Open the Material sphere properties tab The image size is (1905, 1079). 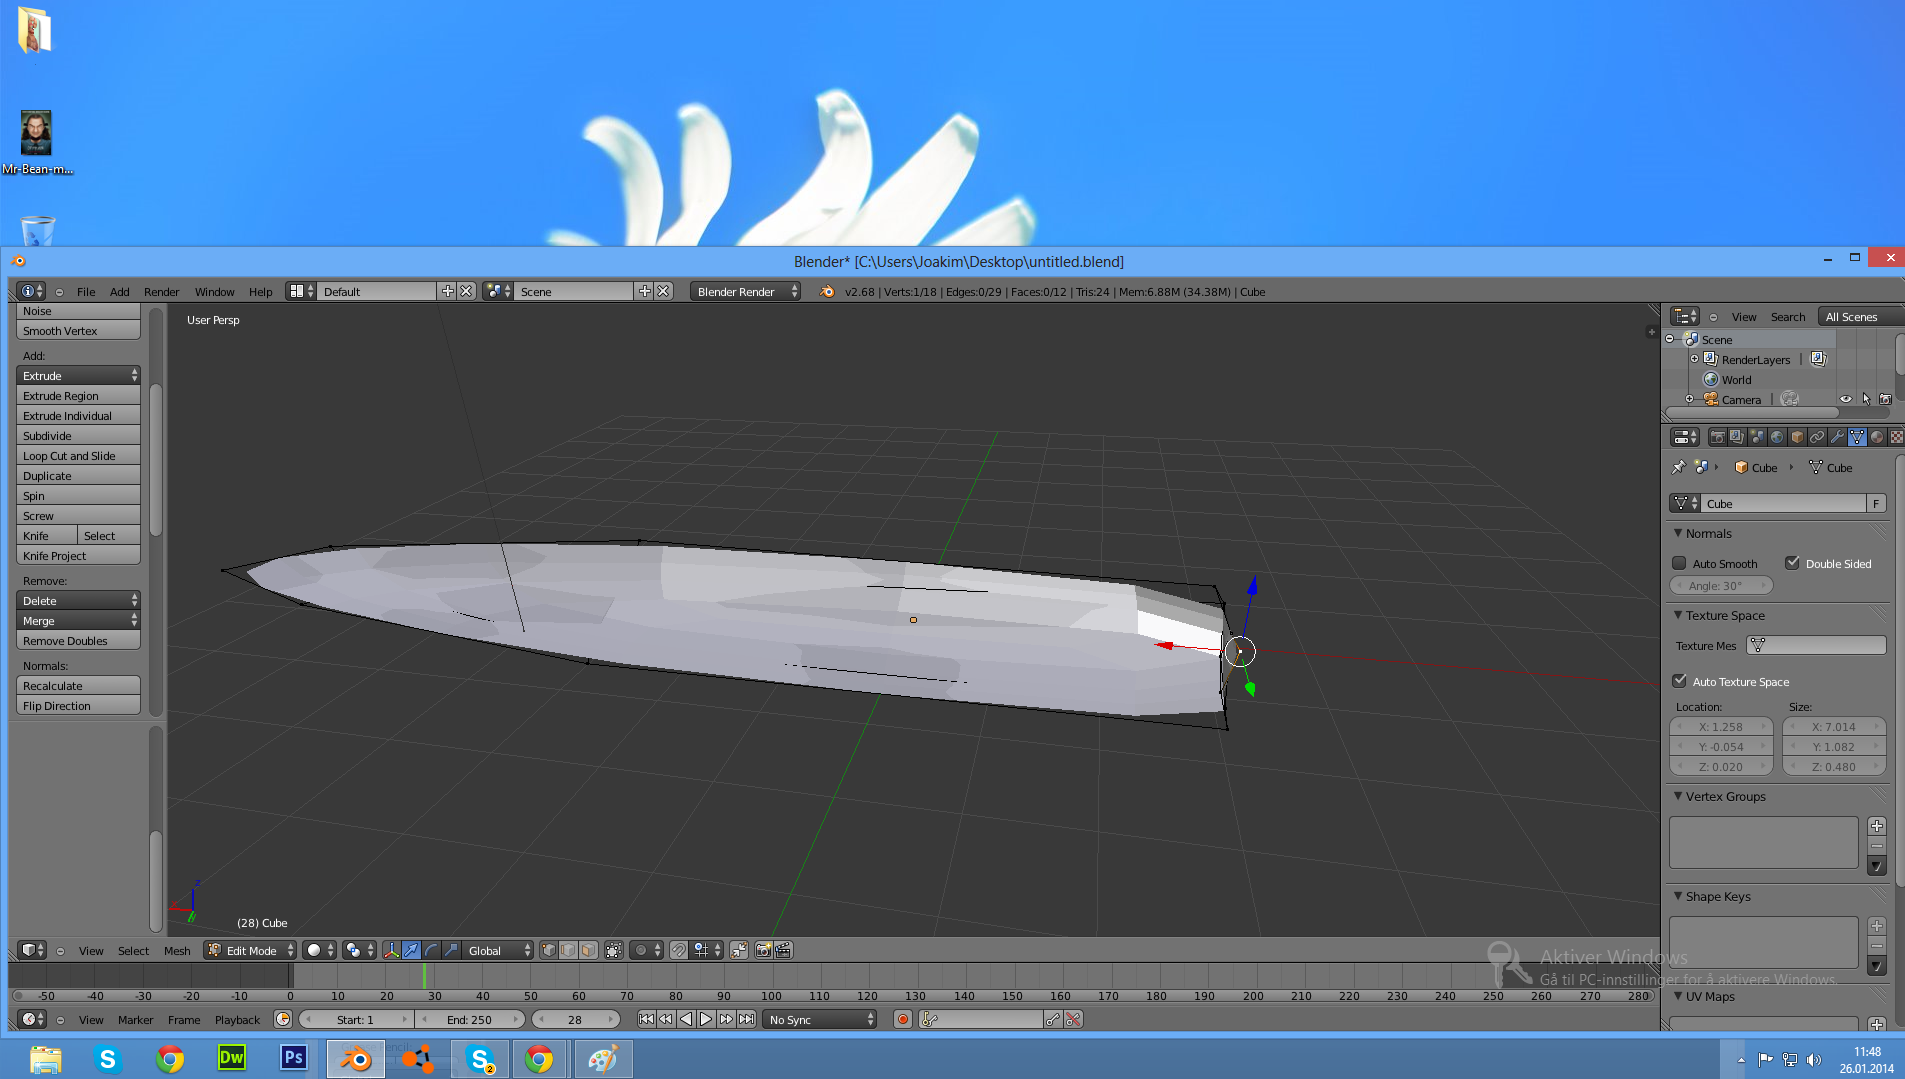click(1877, 437)
